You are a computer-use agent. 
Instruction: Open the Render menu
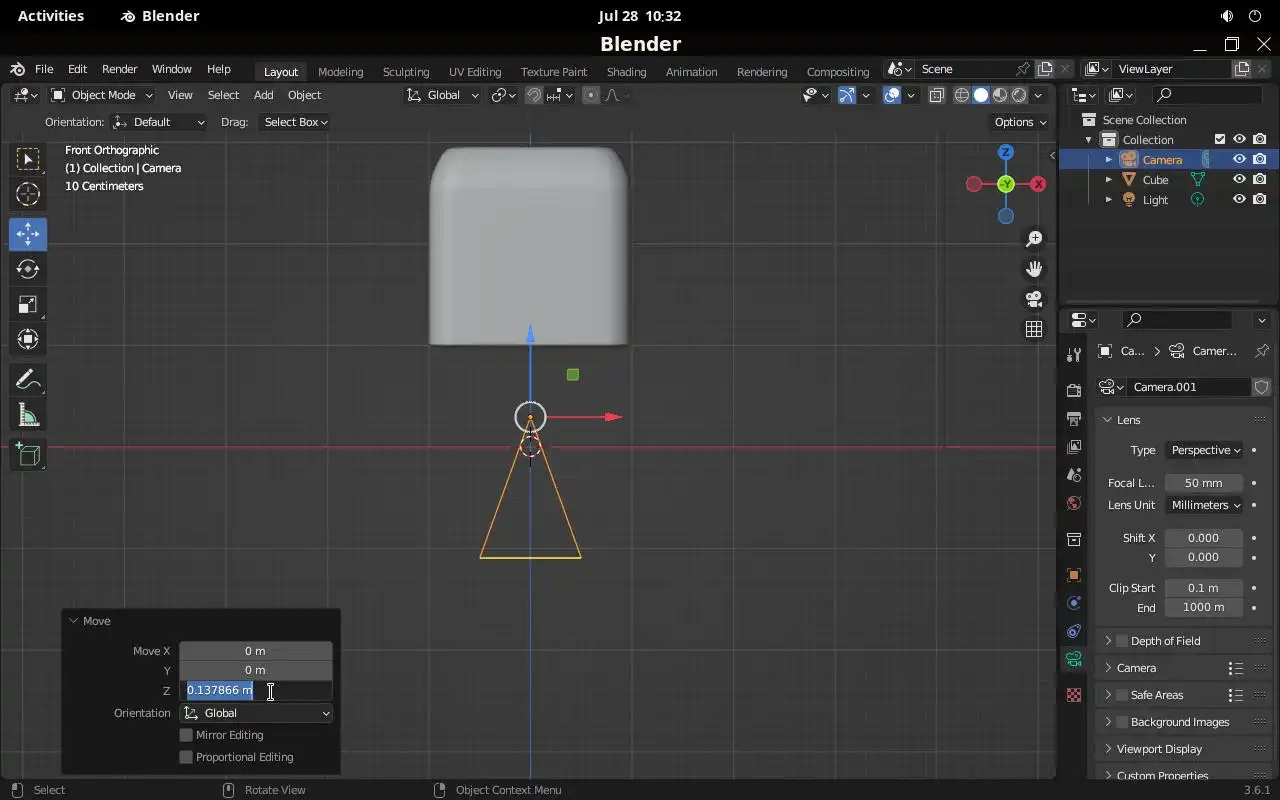click(x=119, y=69)
